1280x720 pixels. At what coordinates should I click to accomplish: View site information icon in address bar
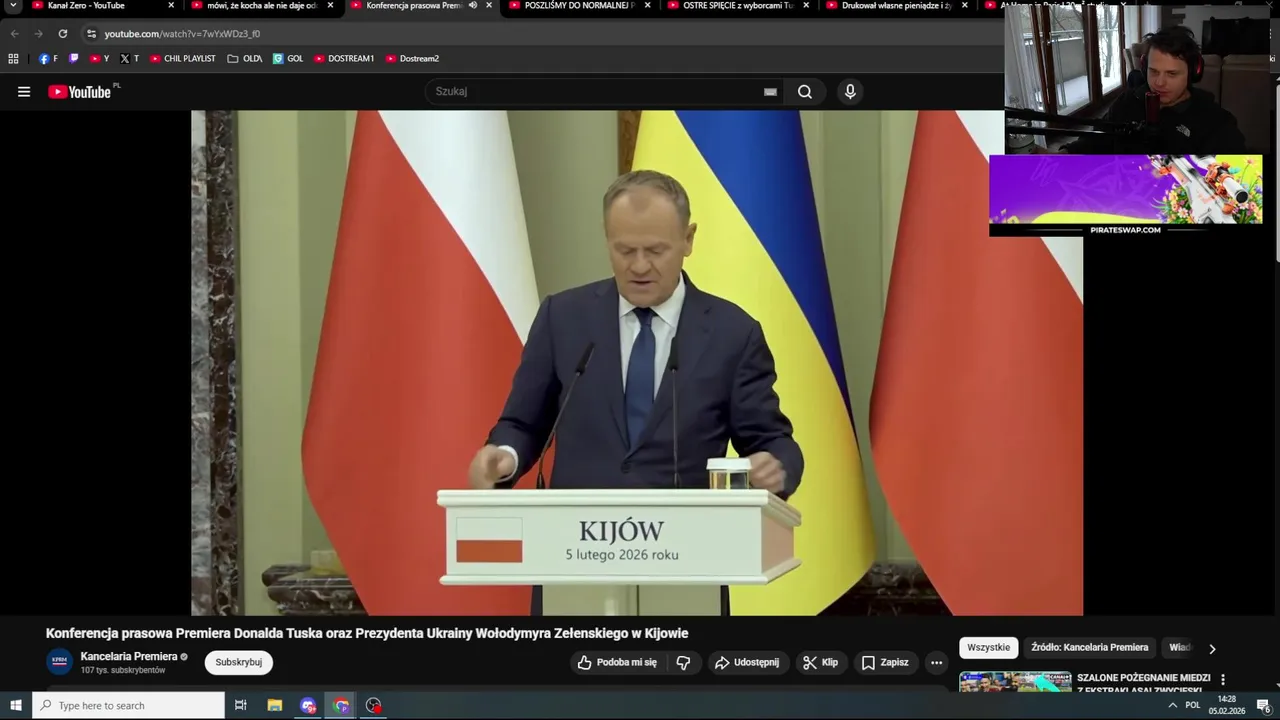(91, 33)
